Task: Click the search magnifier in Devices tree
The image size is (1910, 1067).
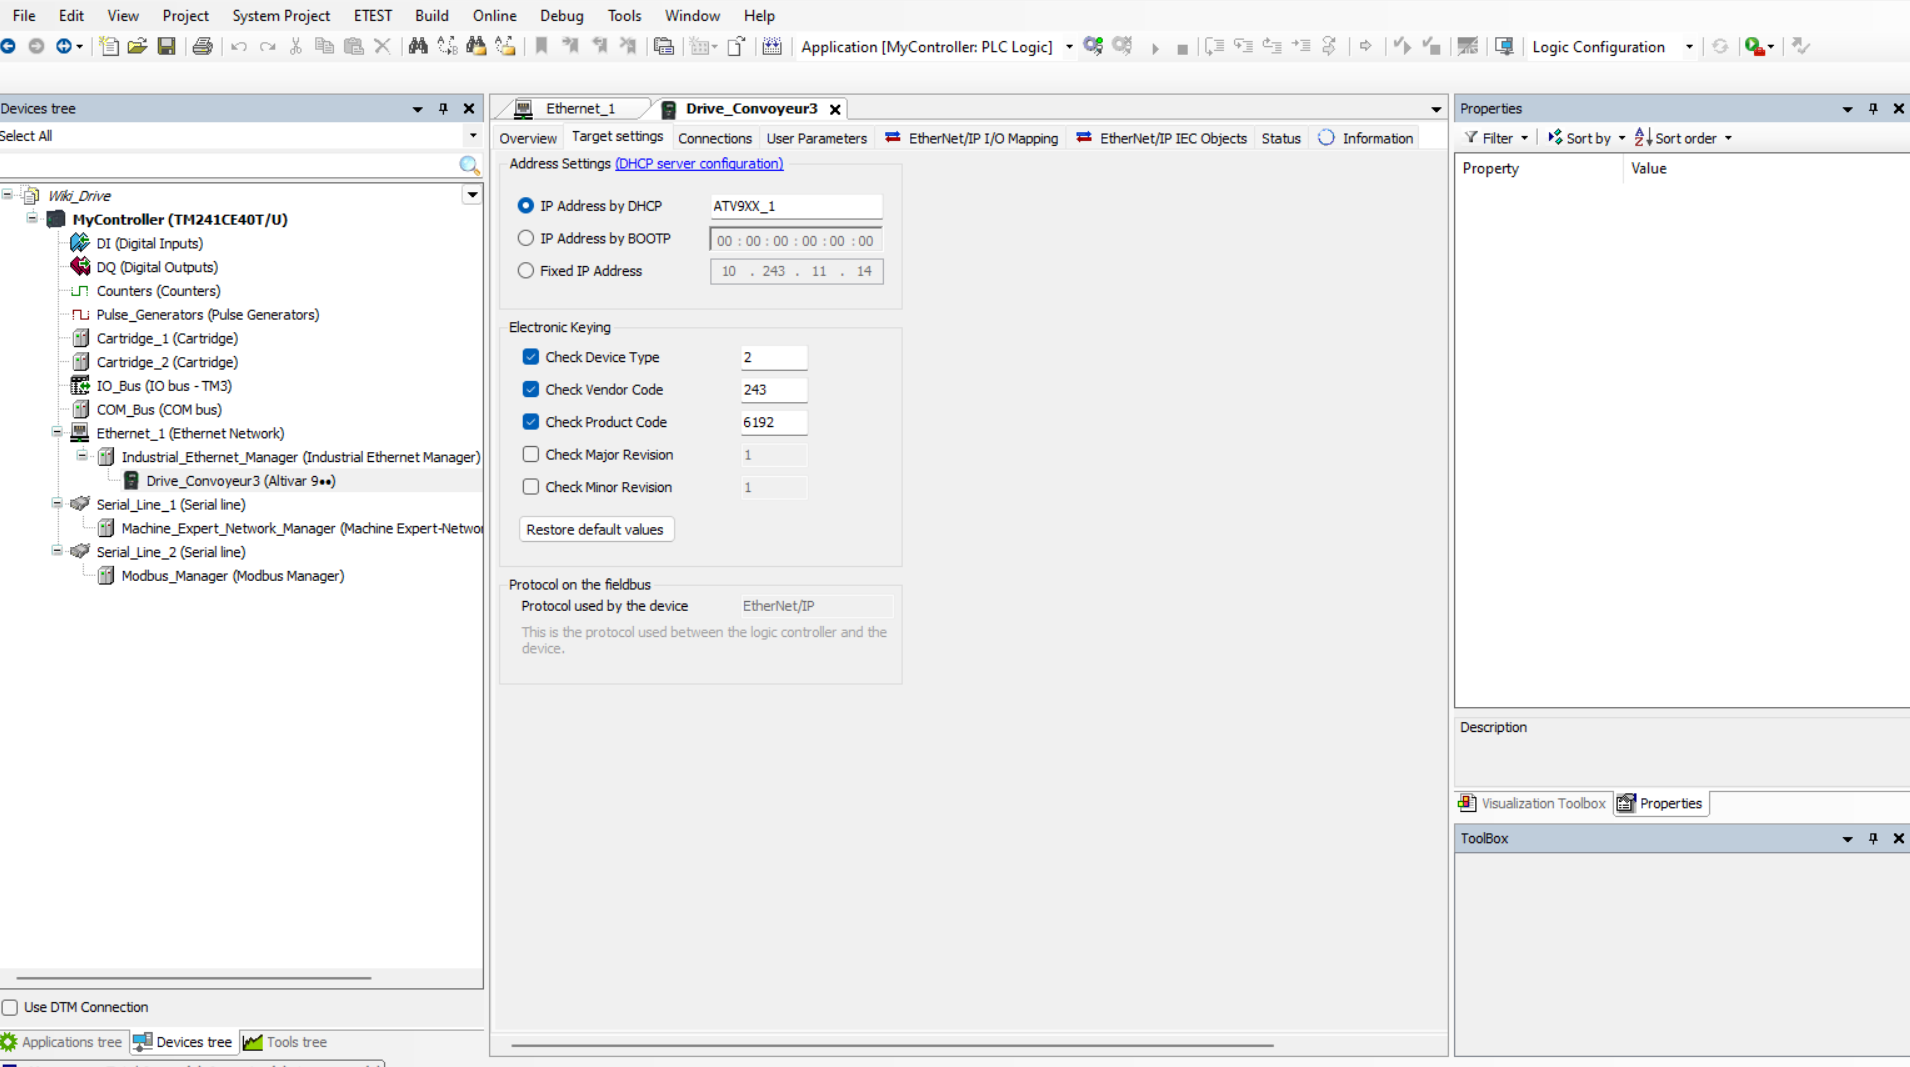Action: (x=469, y=165)
